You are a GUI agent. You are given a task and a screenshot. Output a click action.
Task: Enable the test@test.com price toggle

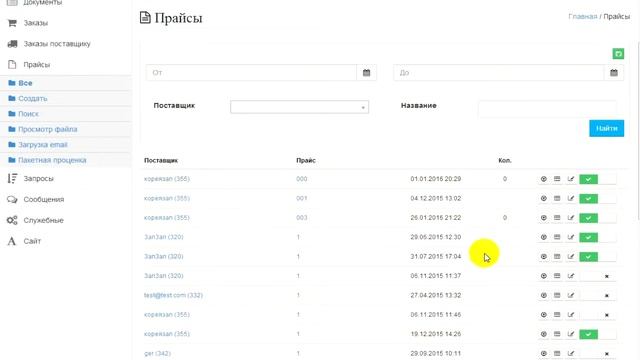point(598,296)
